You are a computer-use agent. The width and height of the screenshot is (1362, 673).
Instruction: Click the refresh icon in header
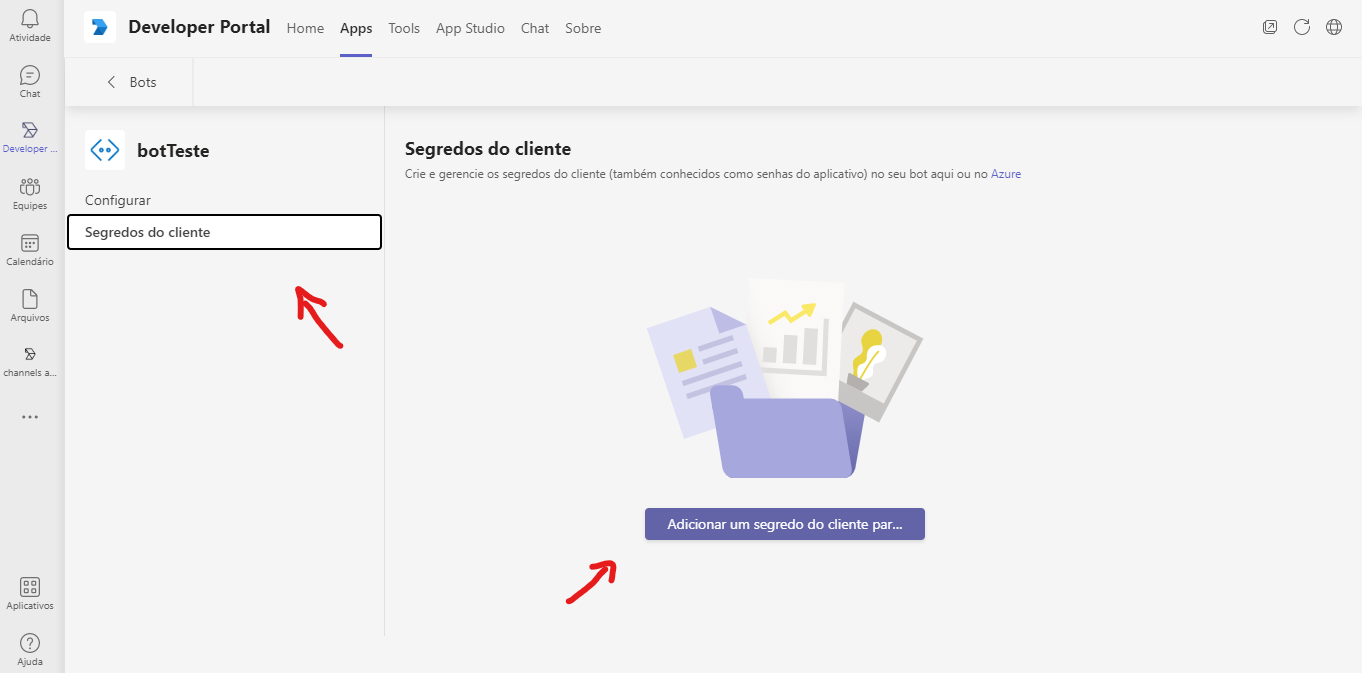pyautogui.click(x=1302, y=28)
